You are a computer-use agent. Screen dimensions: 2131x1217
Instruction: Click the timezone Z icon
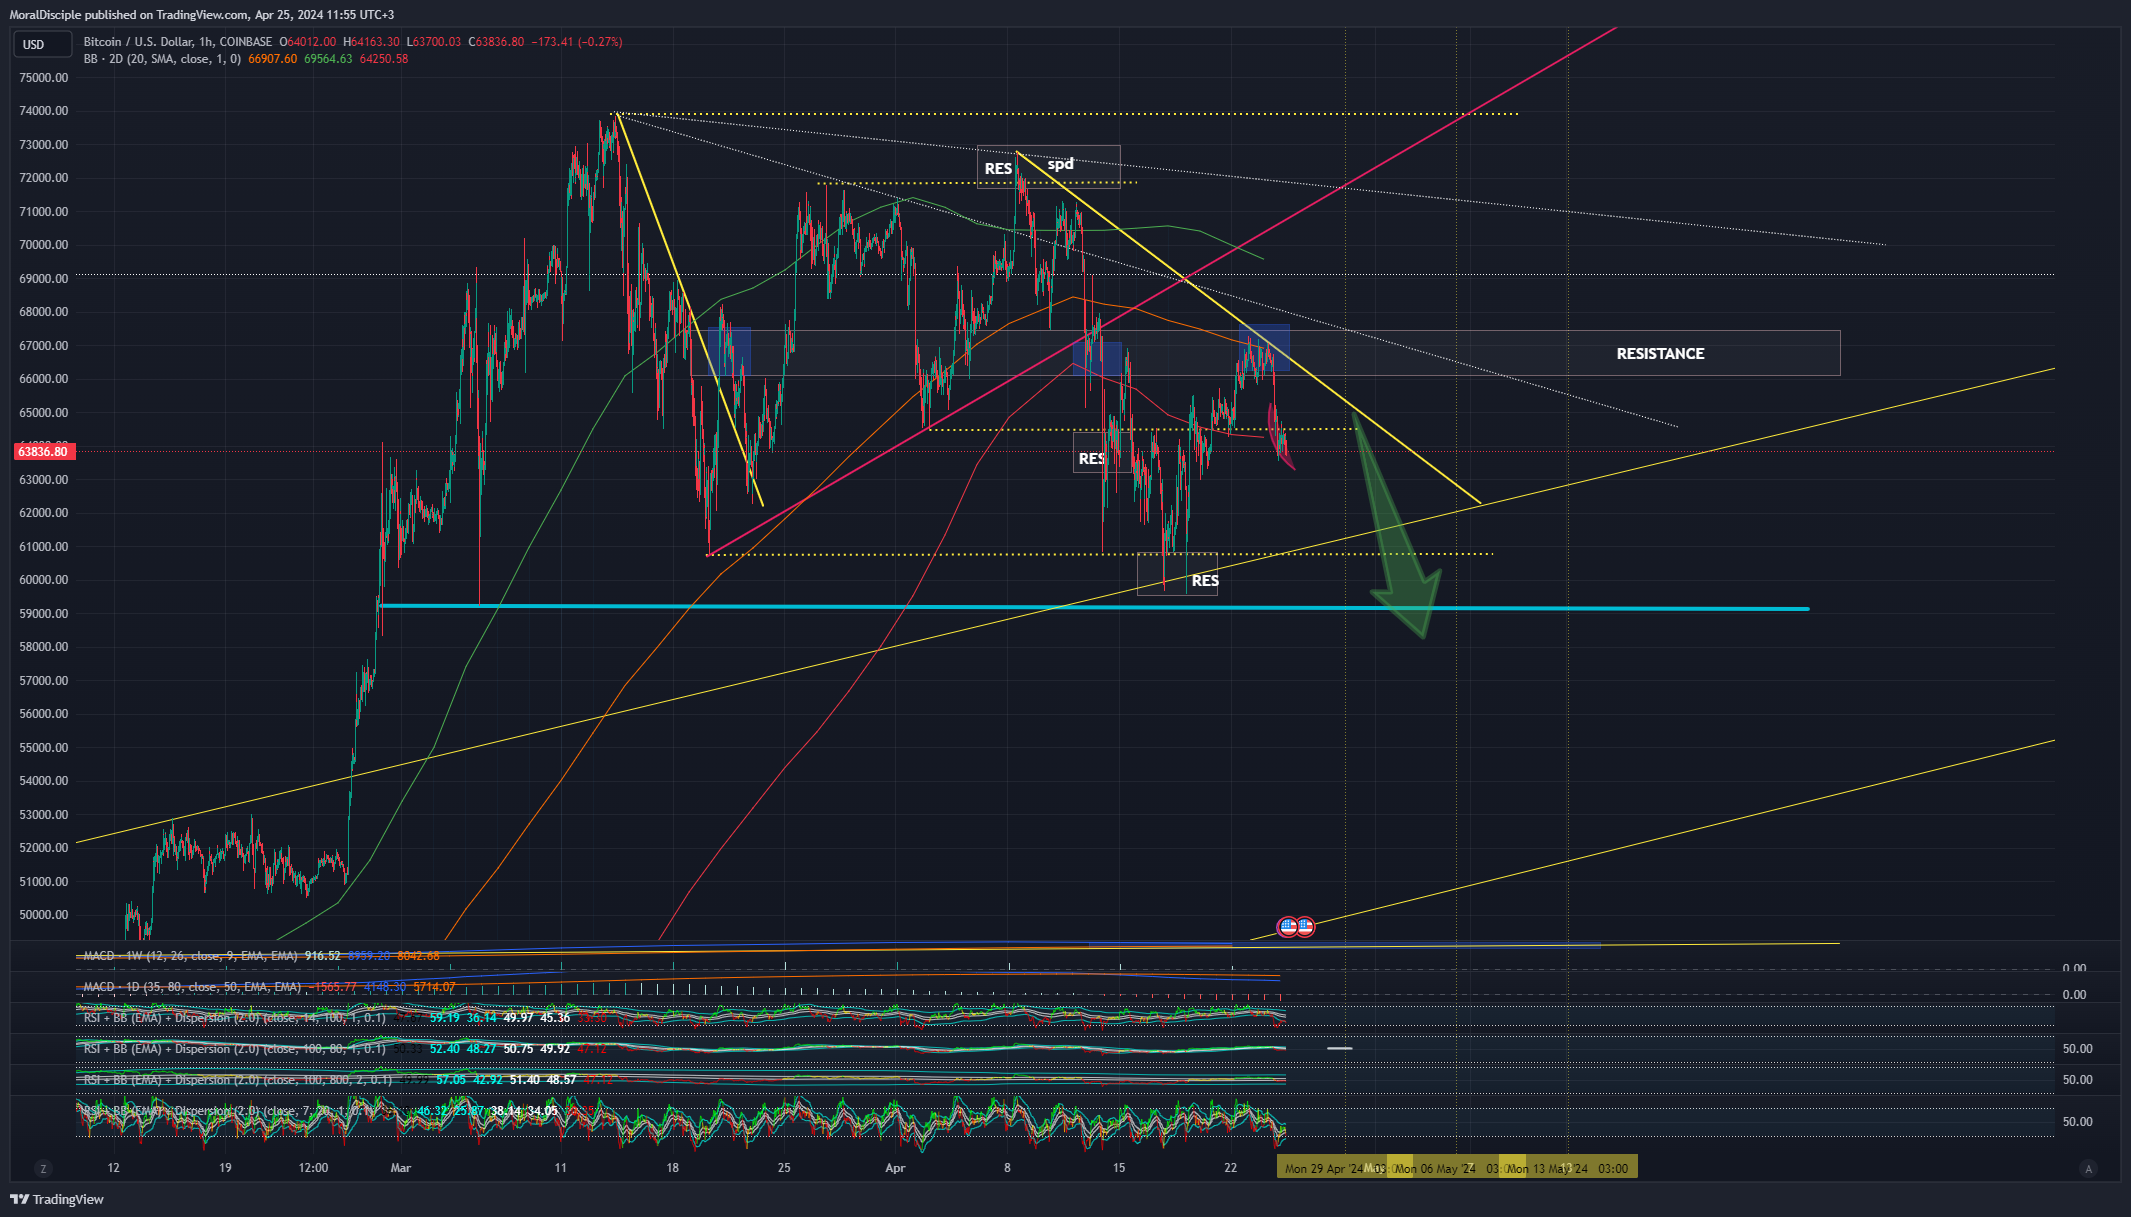(43, 1168)
